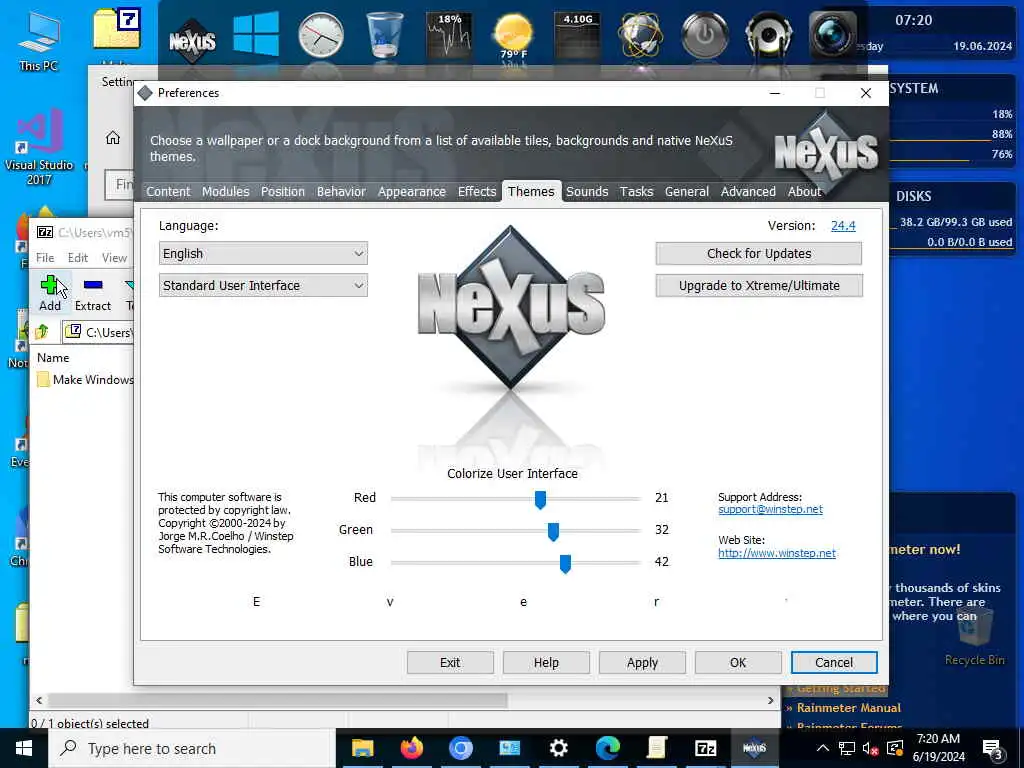Click the analog clock icon in the dock
This screenshot has width=1024, height=768.
321,35
